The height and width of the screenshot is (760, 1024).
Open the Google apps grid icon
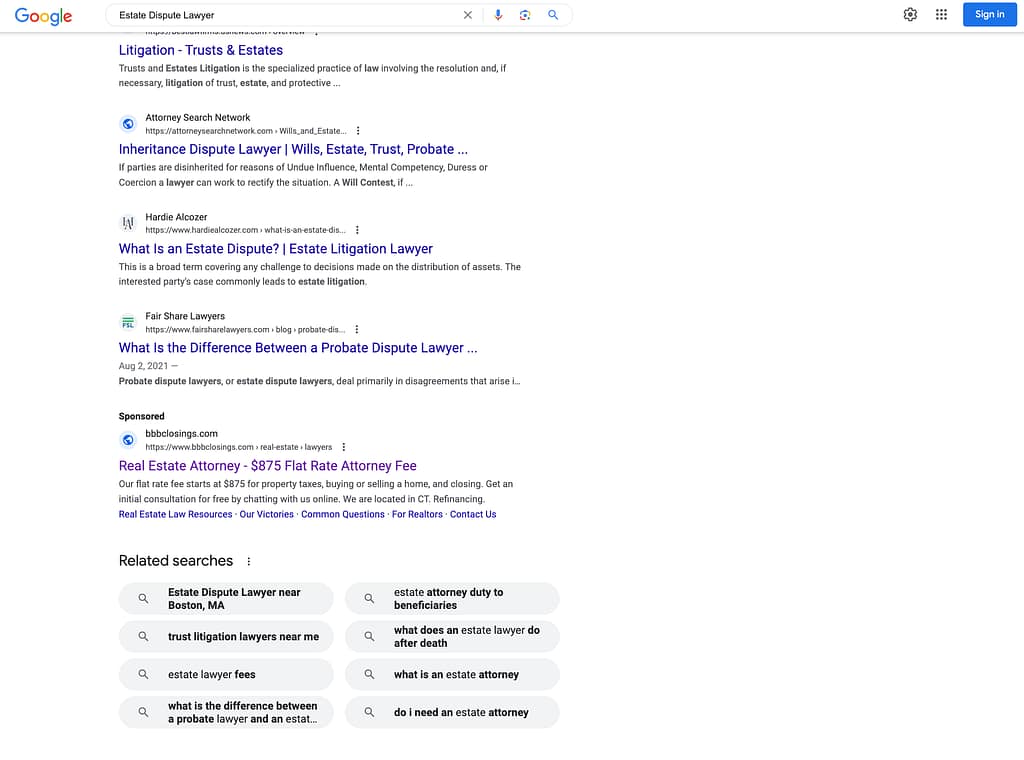pos(941,14)
